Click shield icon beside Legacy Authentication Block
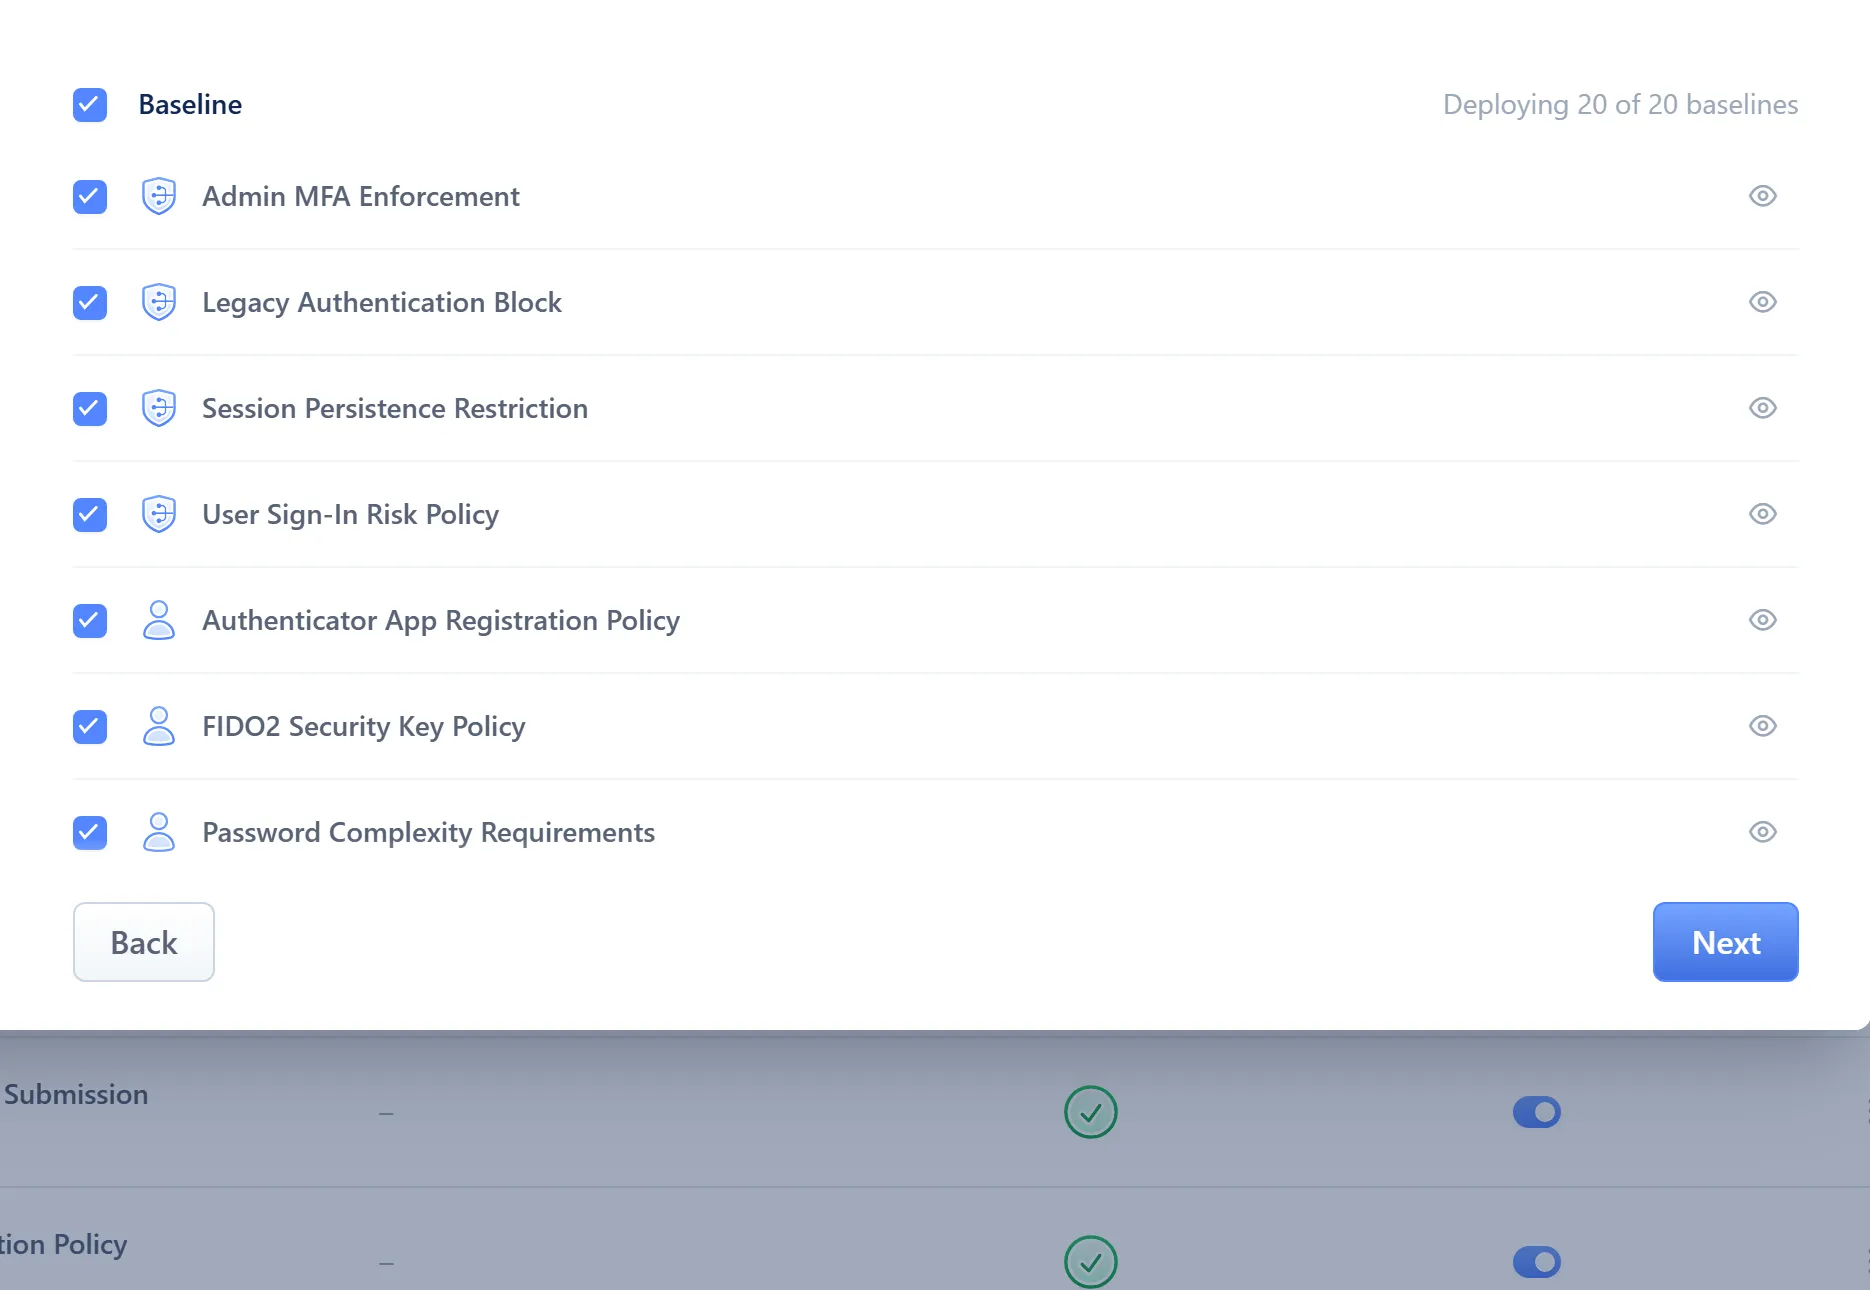The image size is (1870, 1290). click(159, 302)
